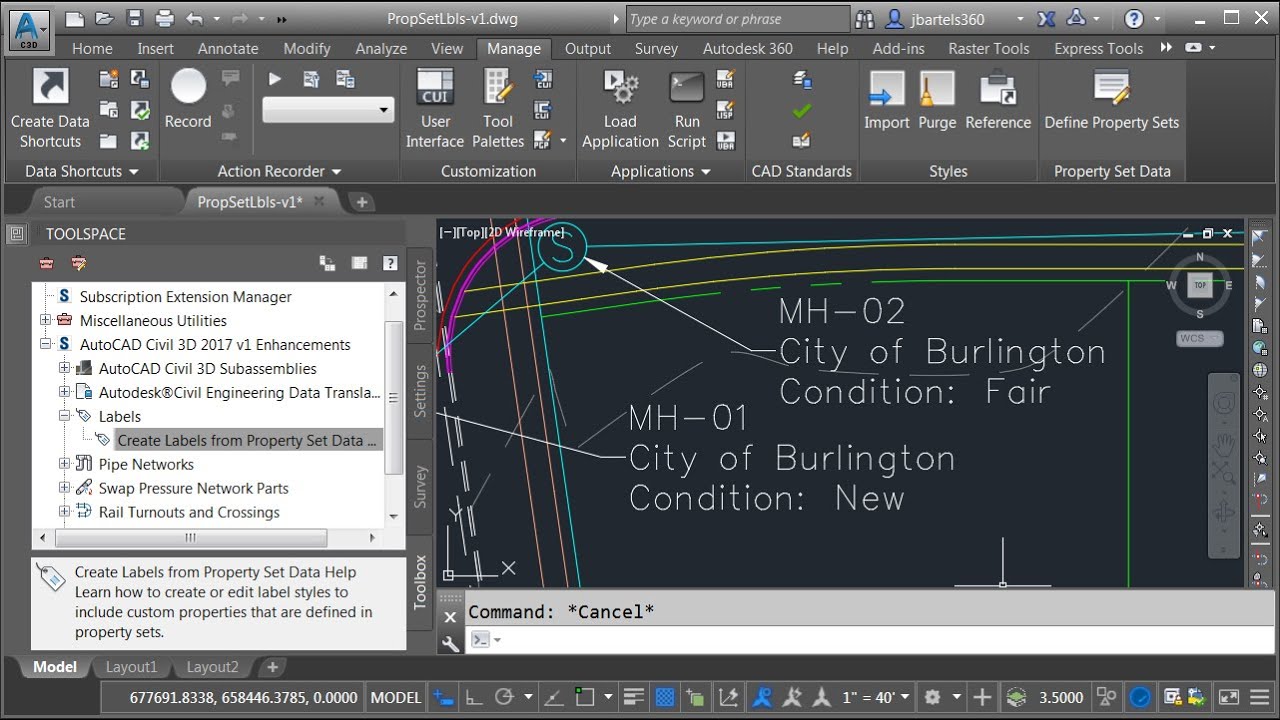Click the WCS coordinate system button

click(x=1199, y=338)
